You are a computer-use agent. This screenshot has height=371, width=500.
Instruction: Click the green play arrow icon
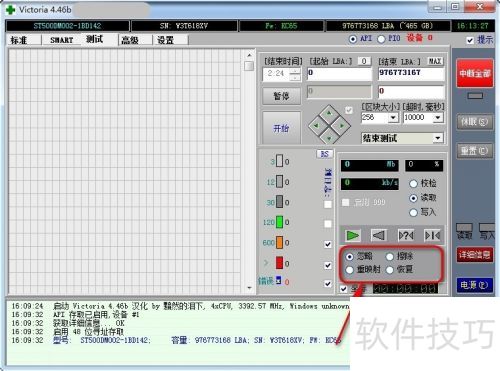[352, 236]
